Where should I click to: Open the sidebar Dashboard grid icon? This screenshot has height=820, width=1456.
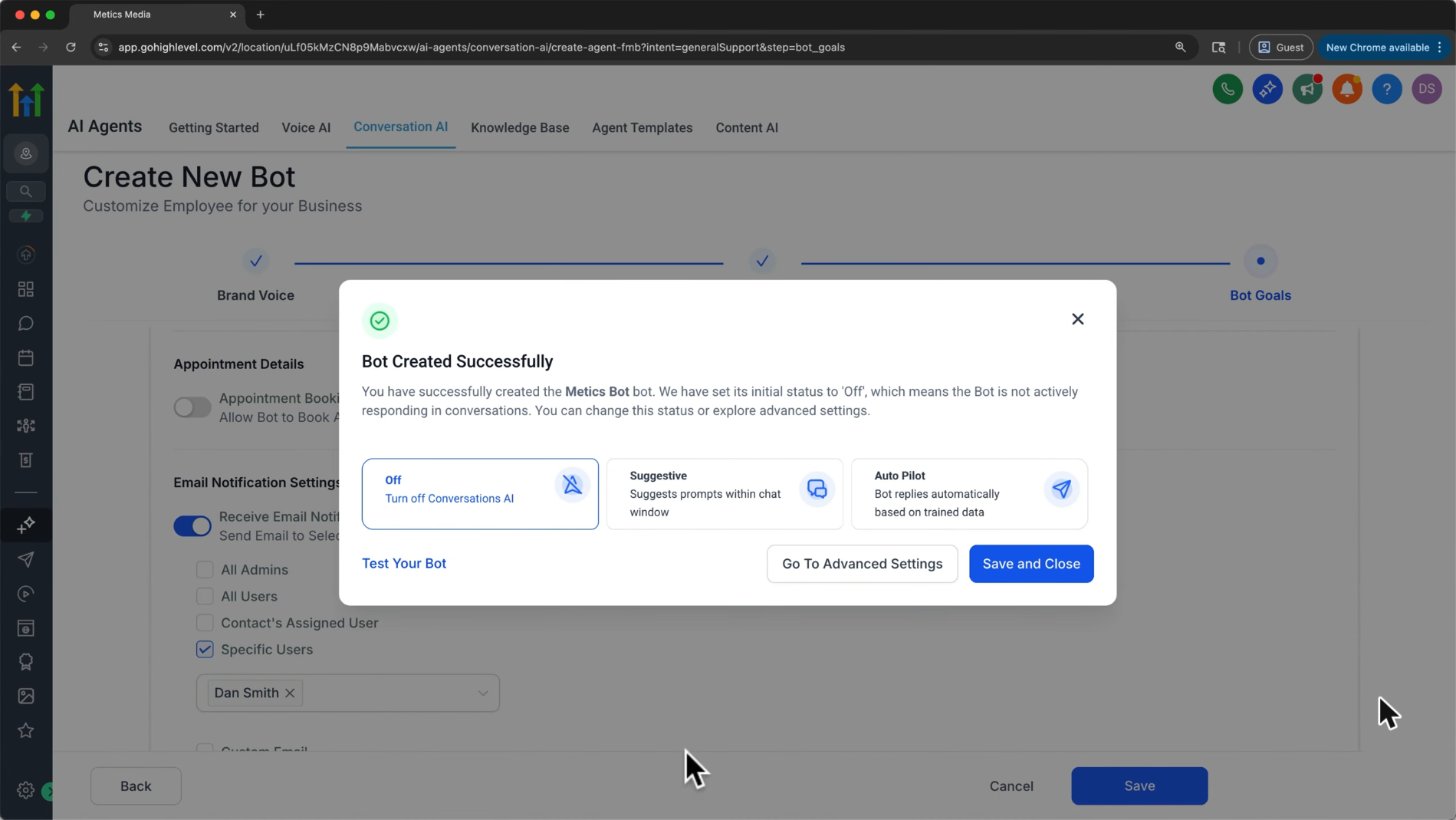(x=26, y=289)
